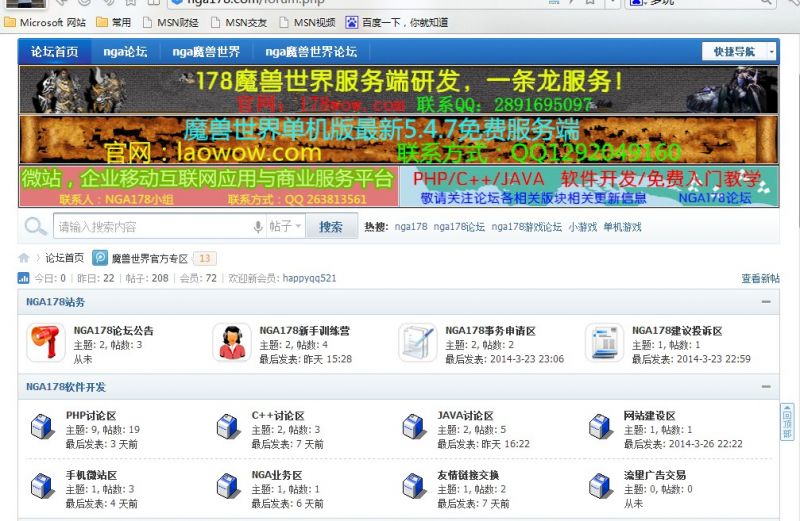
Task: Open the Microsoft 网站 bookmark folder
Action: pyautogui.click(x=45, y=22)
